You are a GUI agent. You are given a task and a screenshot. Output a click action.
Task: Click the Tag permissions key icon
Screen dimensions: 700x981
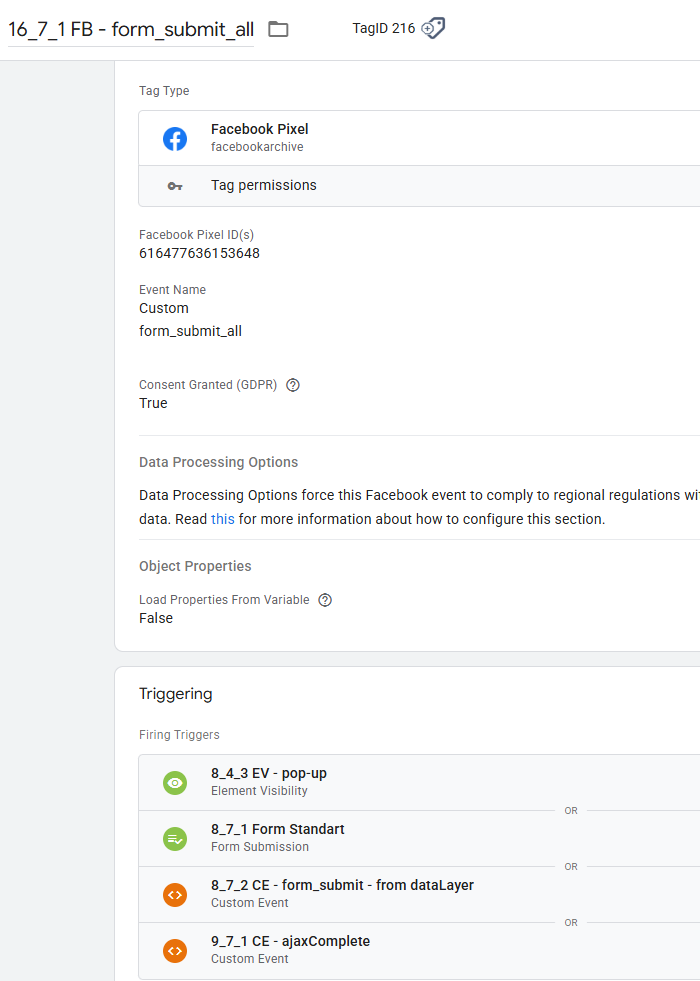click(175, 186)
